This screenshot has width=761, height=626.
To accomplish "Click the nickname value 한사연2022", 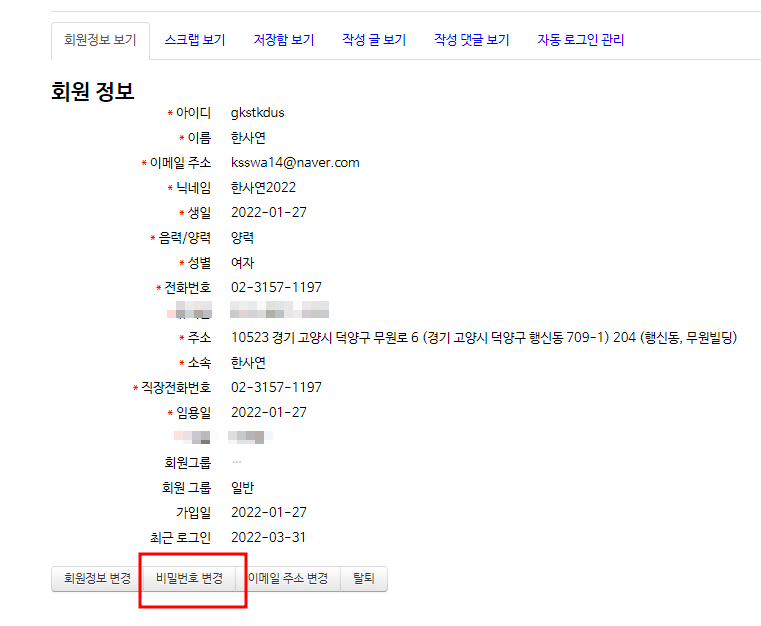I will 264,188.
